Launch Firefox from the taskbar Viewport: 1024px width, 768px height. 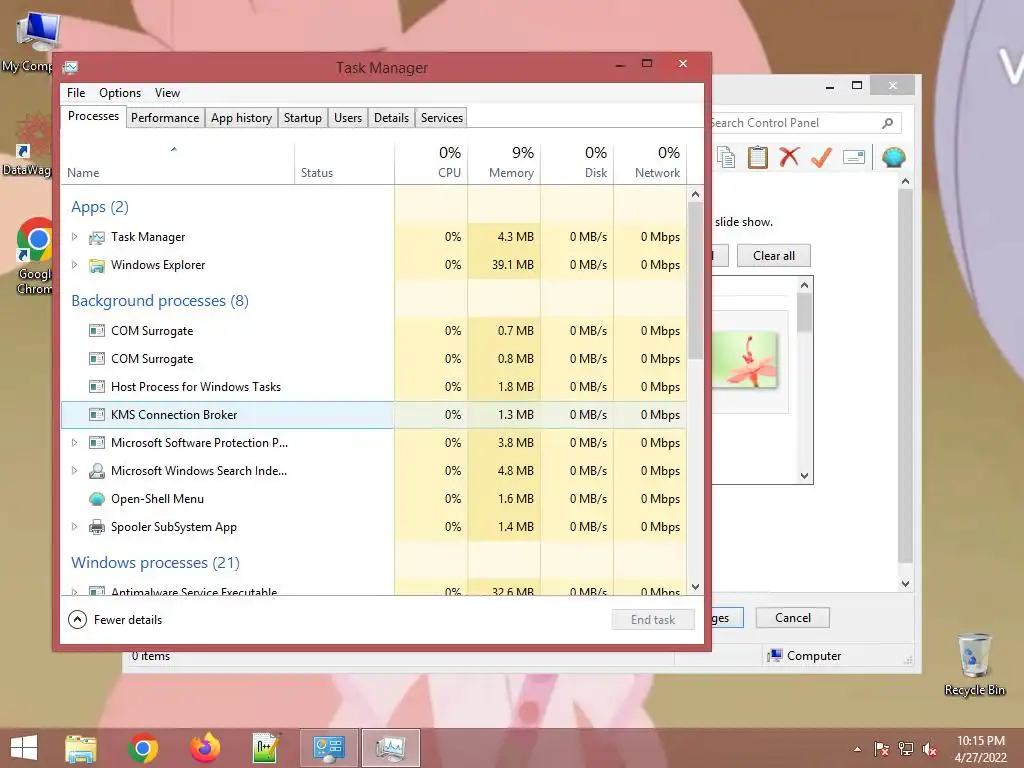click(205, 748)
